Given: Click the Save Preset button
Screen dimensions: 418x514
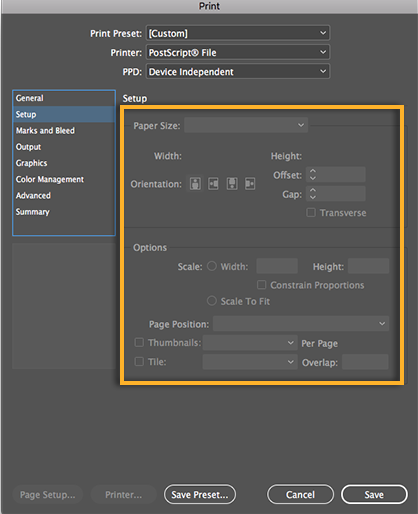Looking at the screenshot, I should click(200, 494).
